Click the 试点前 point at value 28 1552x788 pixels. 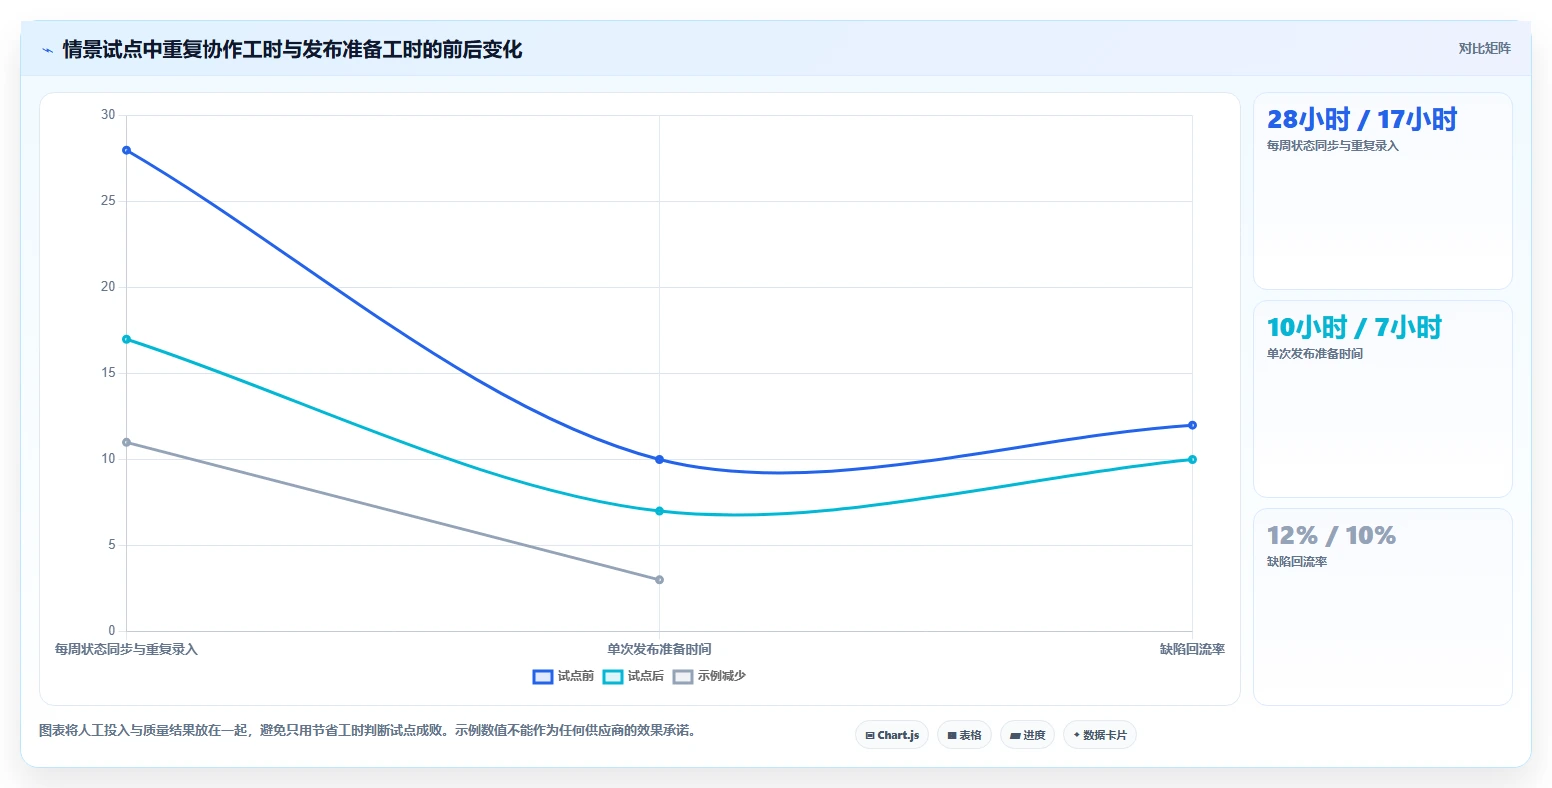126,150
